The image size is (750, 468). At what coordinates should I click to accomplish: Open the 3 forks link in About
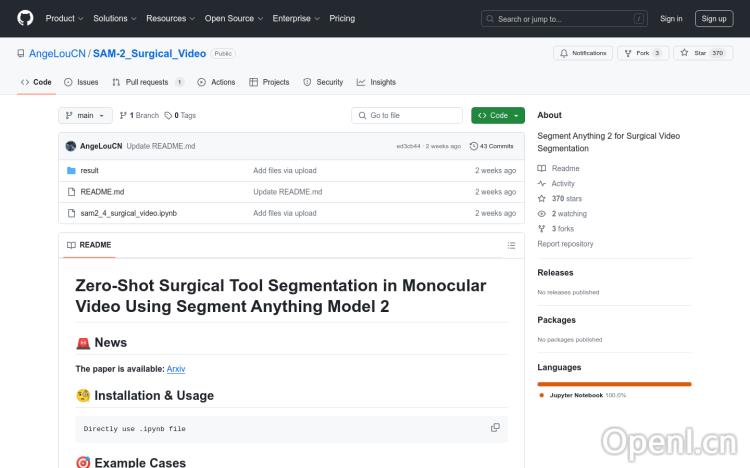click(555, 229)
